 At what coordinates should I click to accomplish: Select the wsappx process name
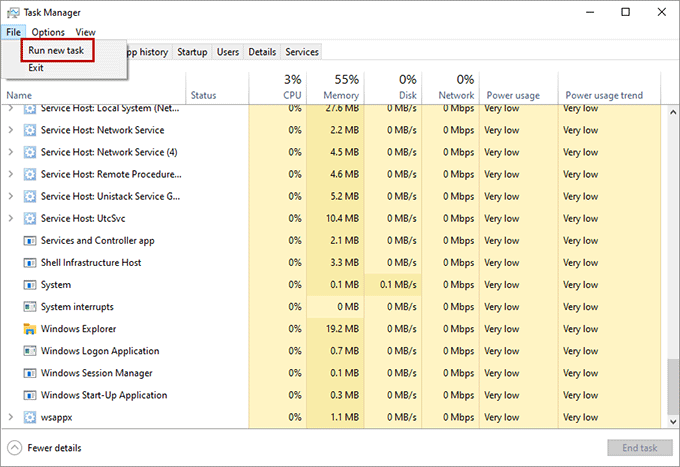point(56,418)
